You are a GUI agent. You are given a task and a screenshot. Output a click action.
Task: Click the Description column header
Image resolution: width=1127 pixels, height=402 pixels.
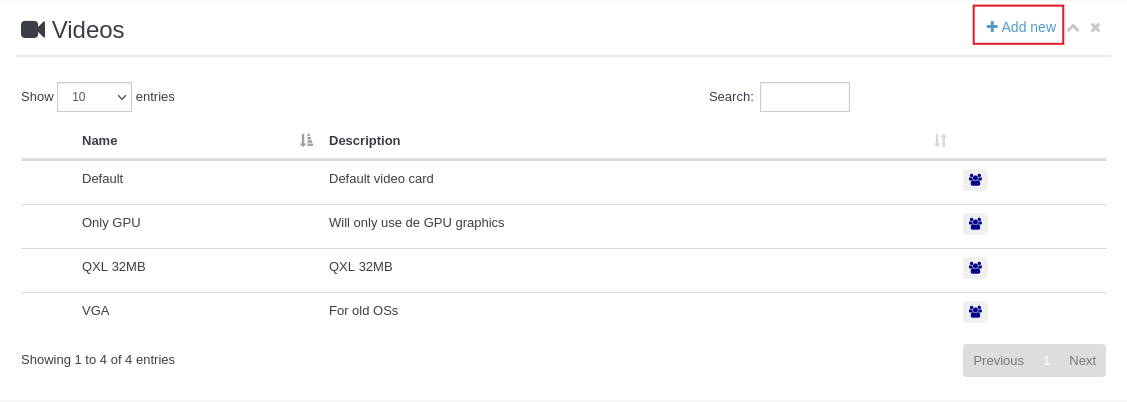click(x=365, y=141)
